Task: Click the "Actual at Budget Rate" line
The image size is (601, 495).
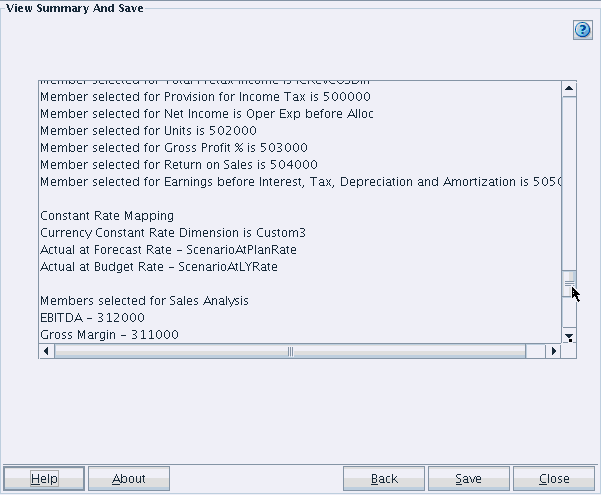Action: click(x=159, y=267)
